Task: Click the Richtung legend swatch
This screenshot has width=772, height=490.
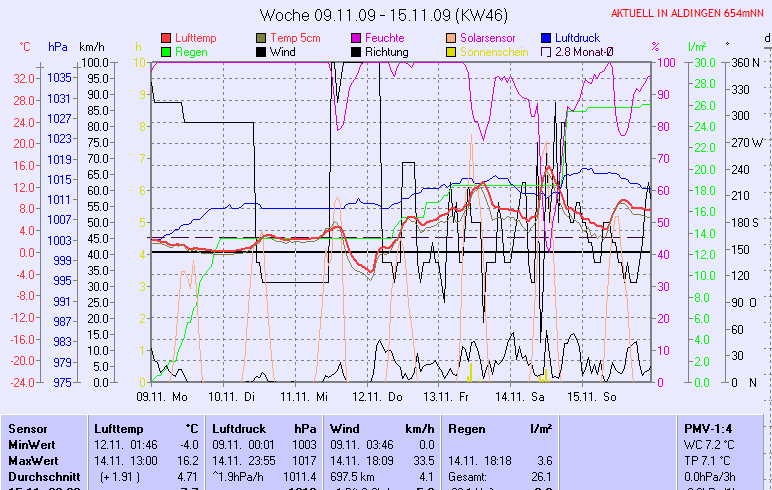Action: [356, 51]
